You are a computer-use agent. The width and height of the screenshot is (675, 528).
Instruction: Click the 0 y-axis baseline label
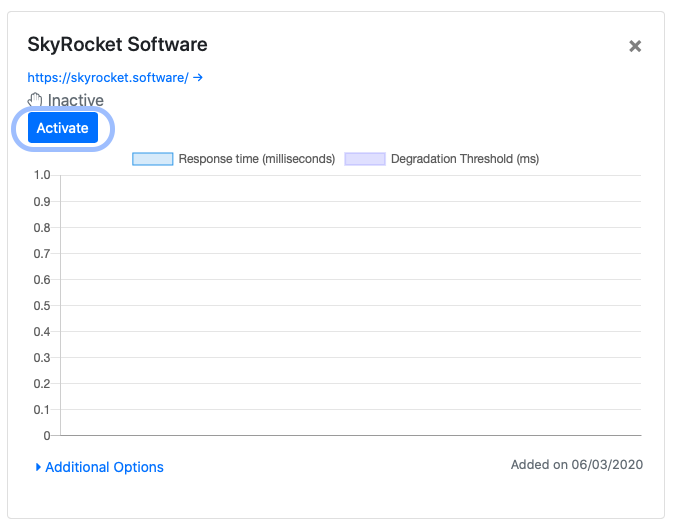(x=46, y=436)
